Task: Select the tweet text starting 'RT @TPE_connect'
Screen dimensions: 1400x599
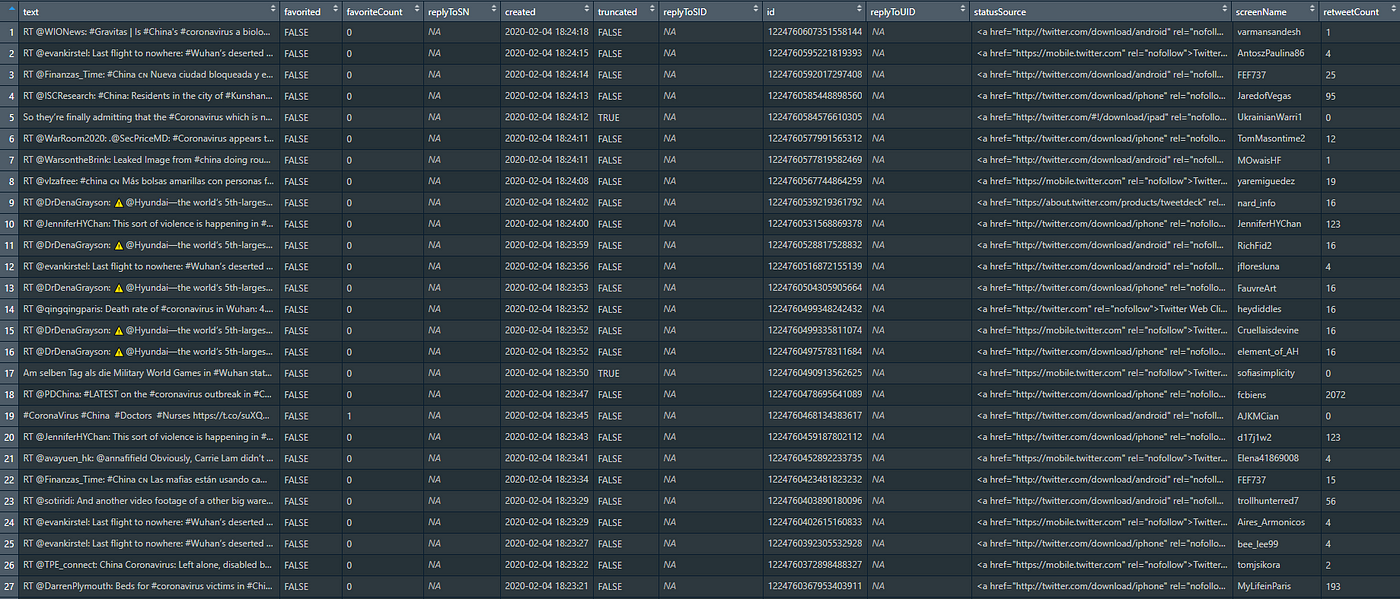Action: click(x=148, y=564)
